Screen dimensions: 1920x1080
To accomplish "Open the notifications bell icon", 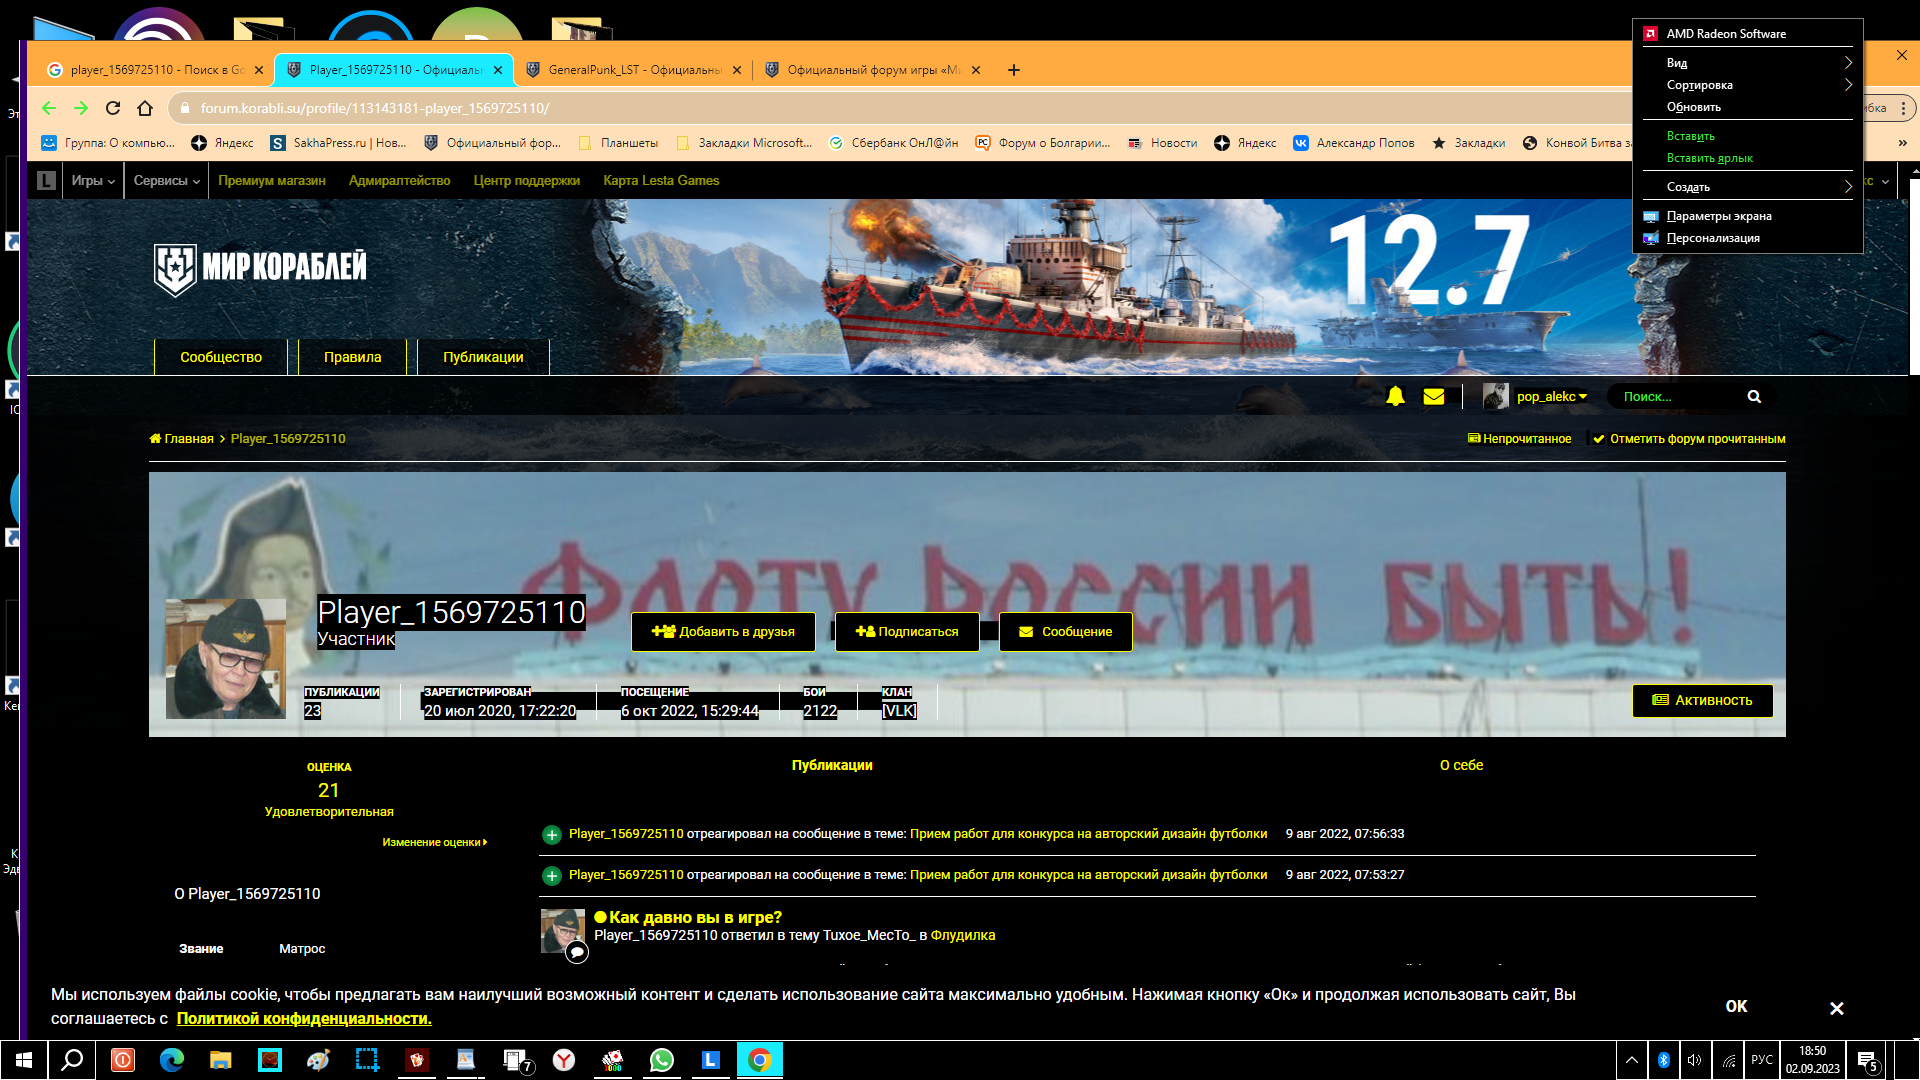I will pos(1395,397).
